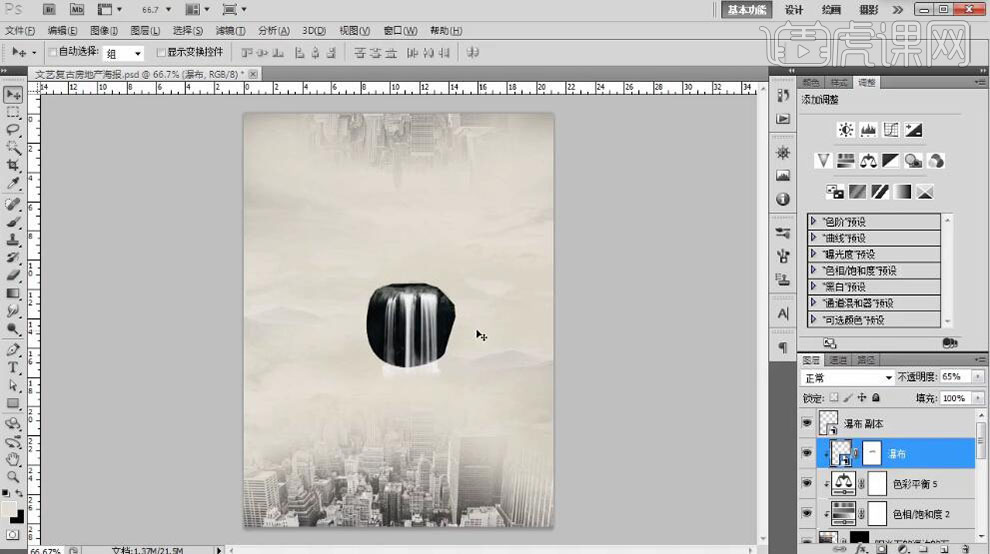The image size is (990, 554).
Task: Open the 图层(L) menu
Action: click(x=145, y=30)
